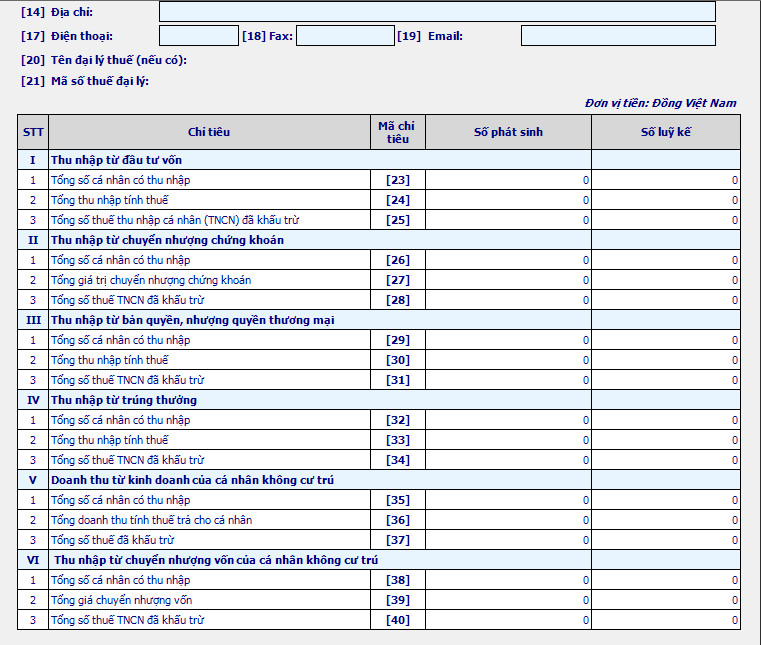Click the Địa chỉ [14] input field
761x645 pixels.
click(x=437, y=12)
